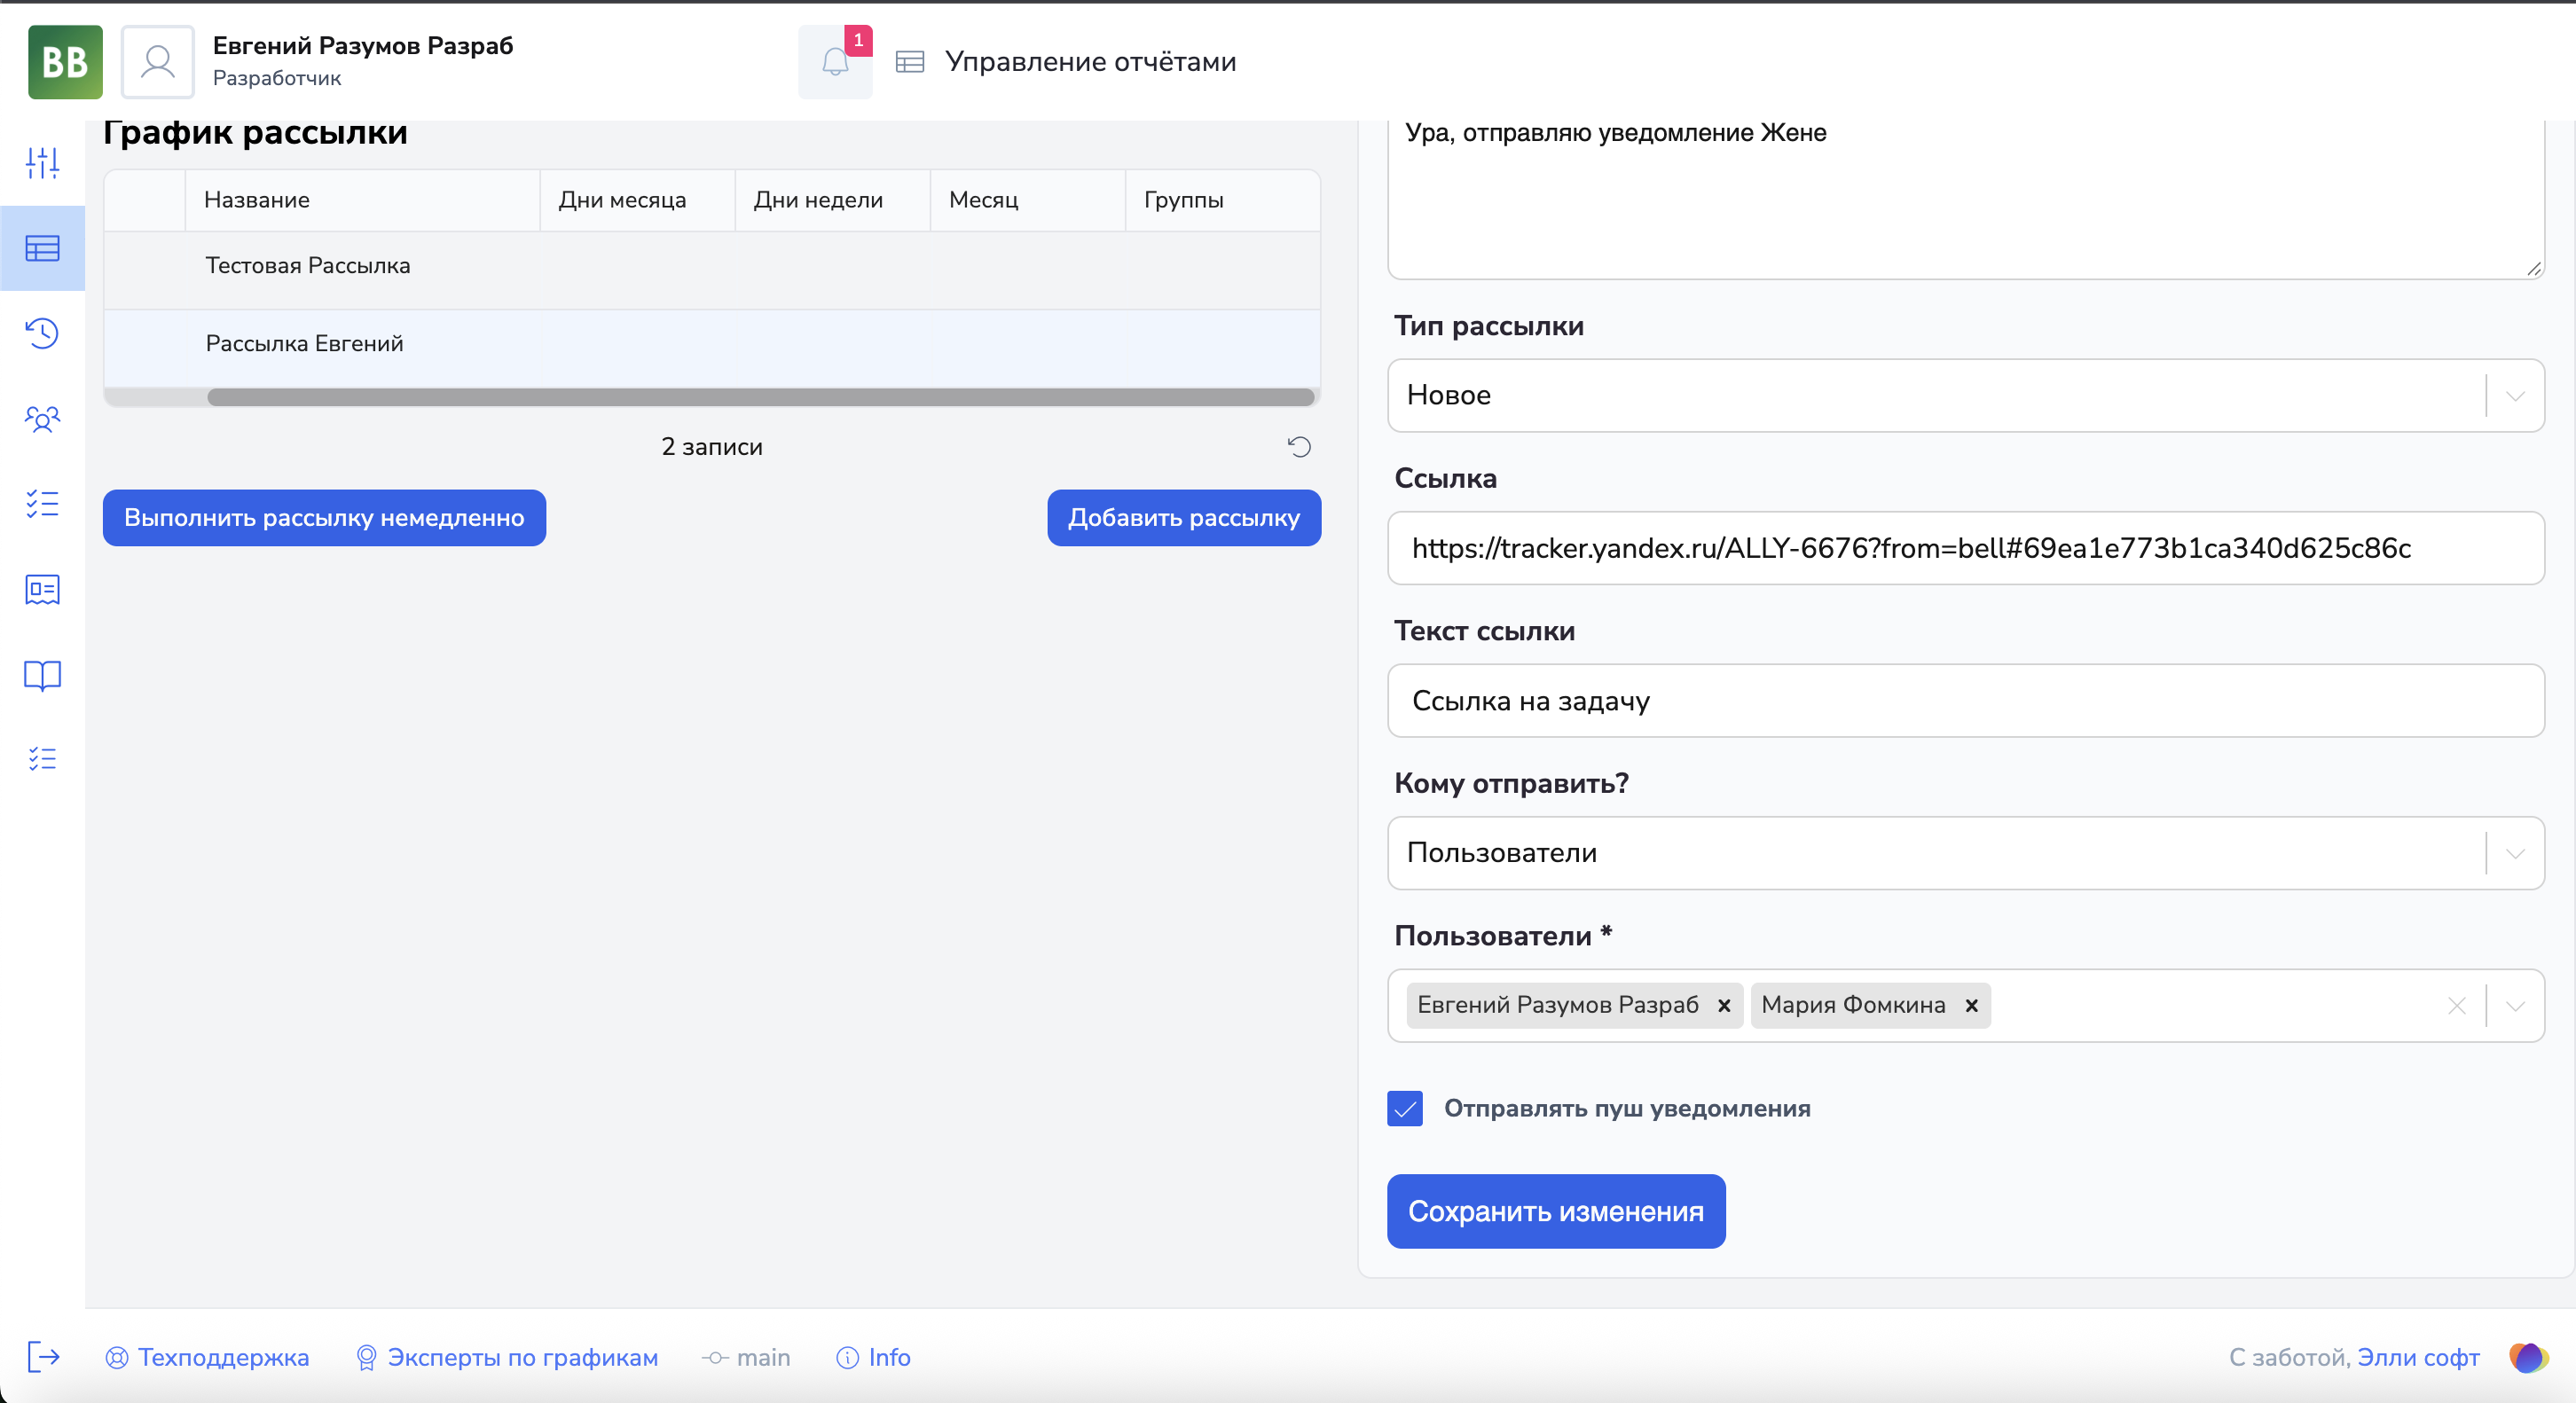Image resolution: width=2576 pixels, height=1403 pixels.
Task: Click the news card sidebar icon
Action: click(x=42, y=590)
